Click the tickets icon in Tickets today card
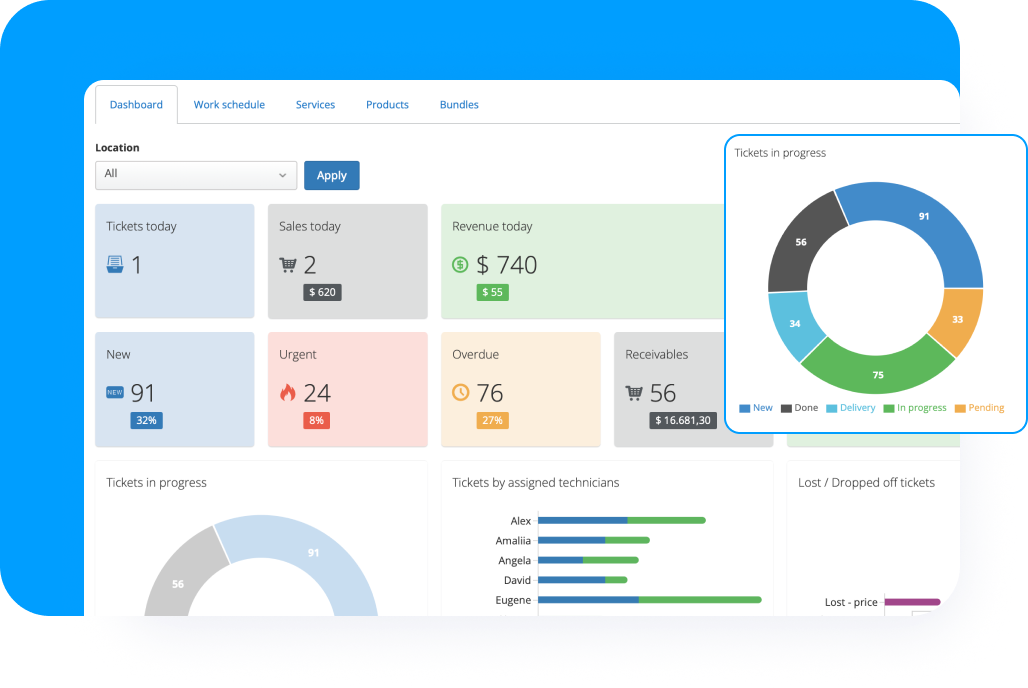 tap(116, 262)
